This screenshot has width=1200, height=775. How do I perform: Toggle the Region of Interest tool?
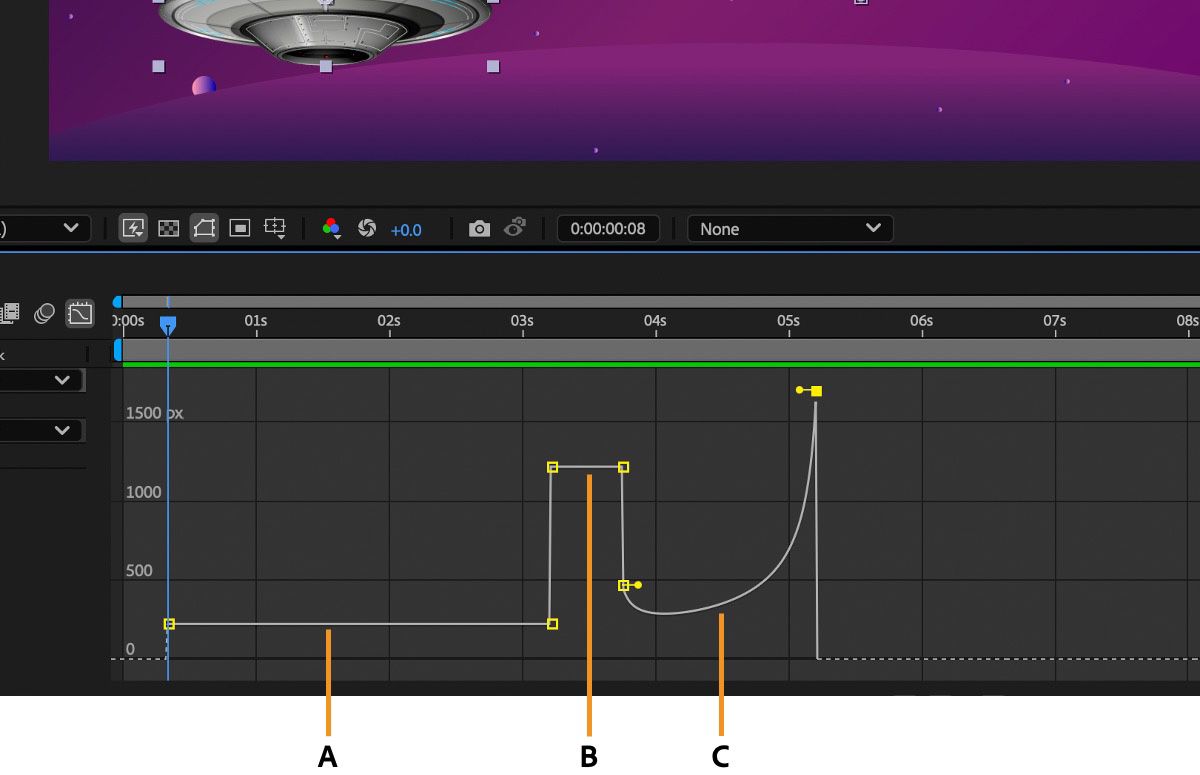point(240,228)
